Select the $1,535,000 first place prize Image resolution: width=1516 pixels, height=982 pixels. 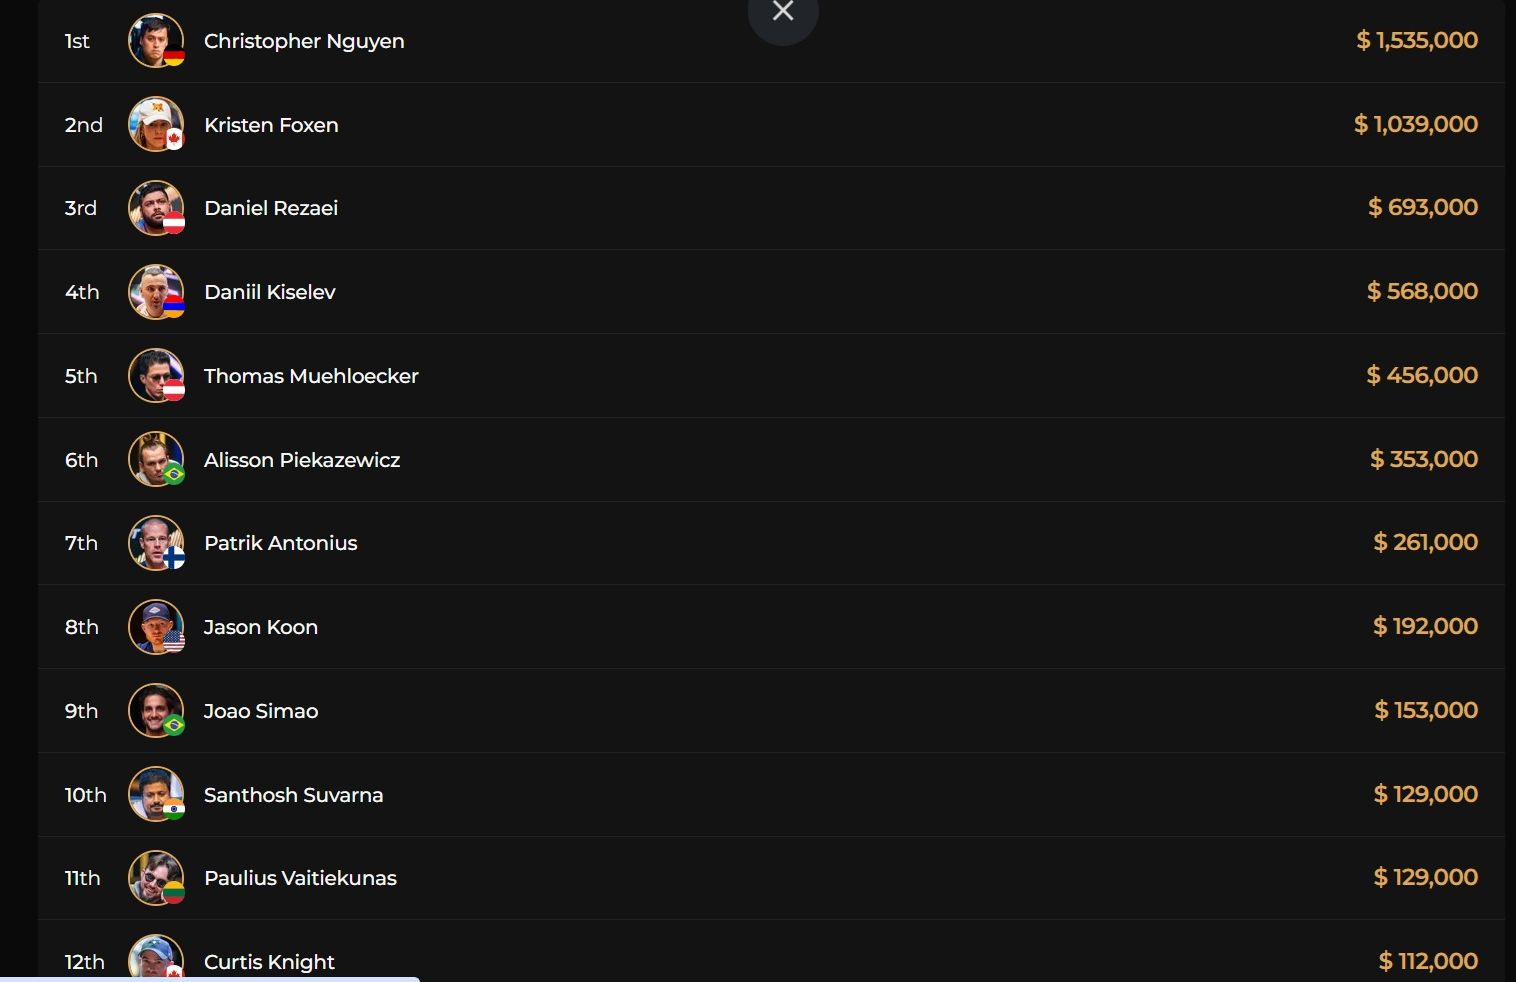(1417, 40)
